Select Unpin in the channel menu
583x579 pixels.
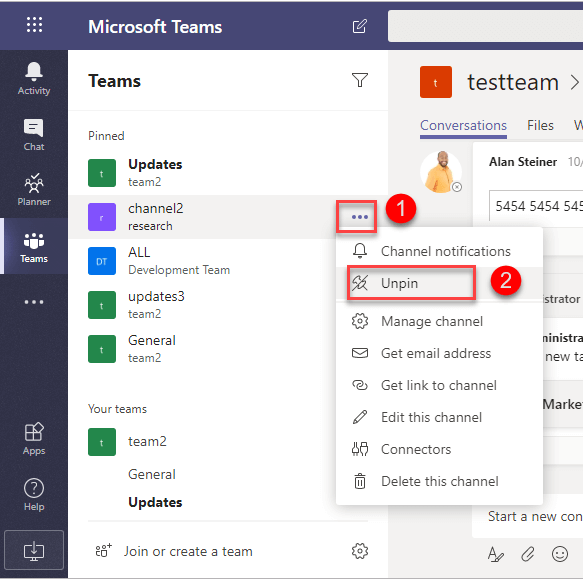tap(439, 283)
